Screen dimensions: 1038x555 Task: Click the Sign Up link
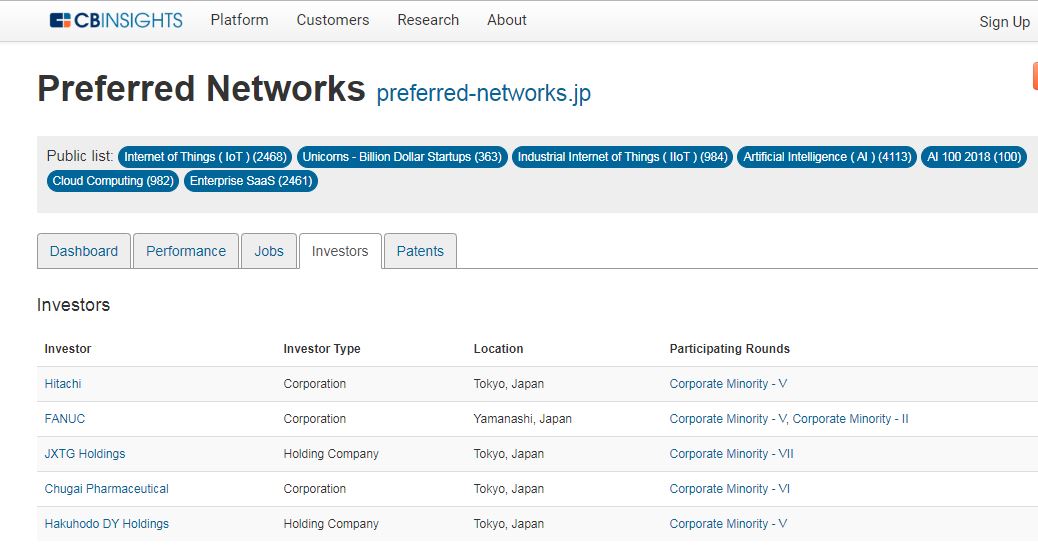(x=1004, y=22)
